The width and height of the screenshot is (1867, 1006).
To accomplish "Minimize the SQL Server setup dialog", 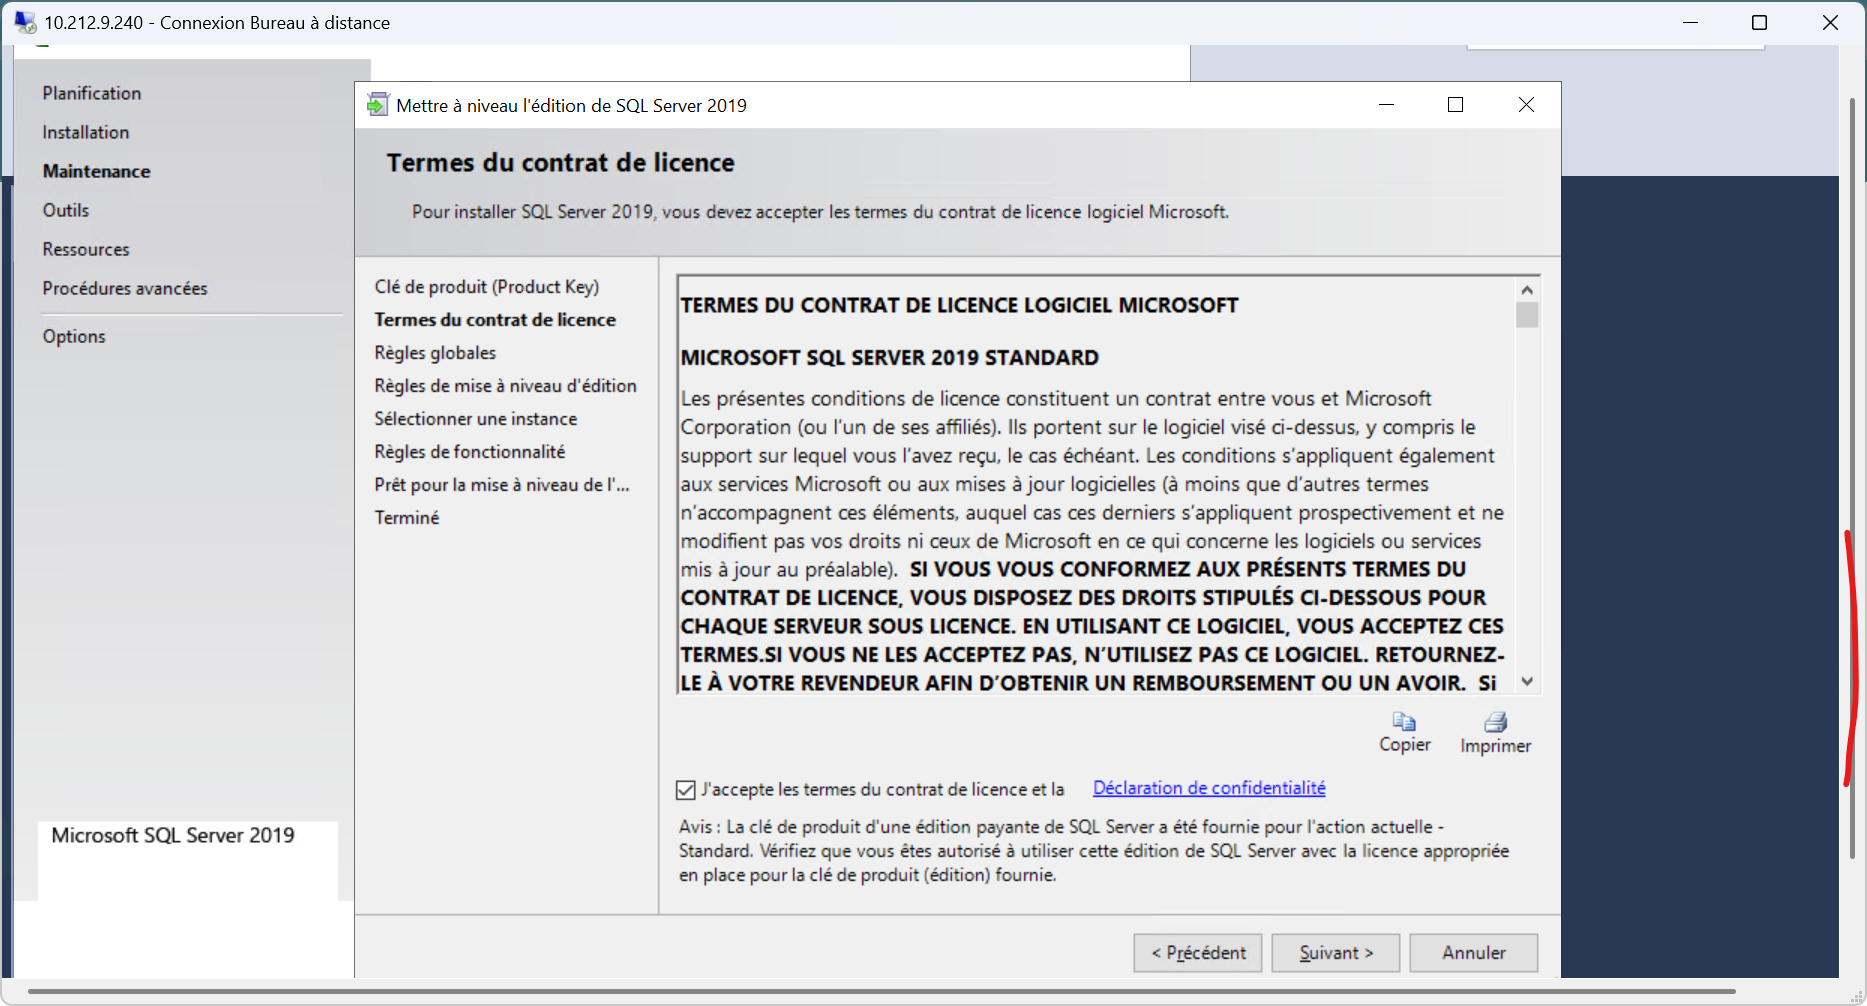I will click(1387, 105).
